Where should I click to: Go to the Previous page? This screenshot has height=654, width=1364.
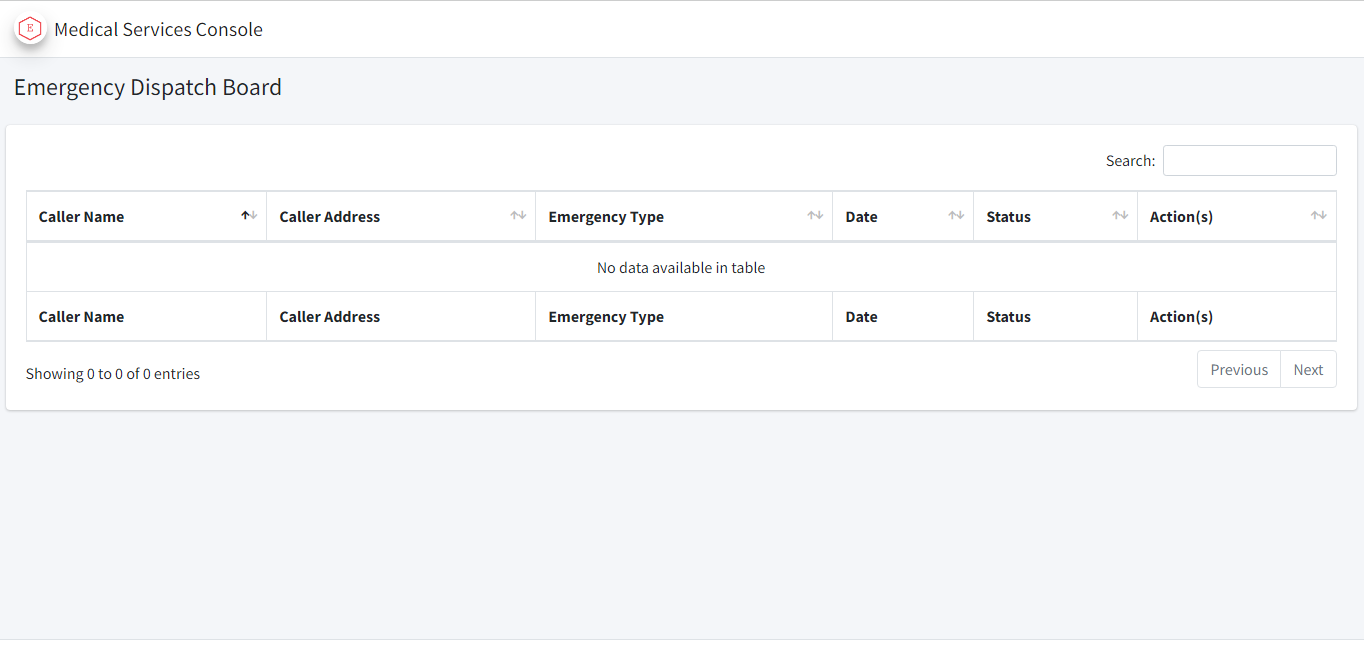pos(1239,370)
